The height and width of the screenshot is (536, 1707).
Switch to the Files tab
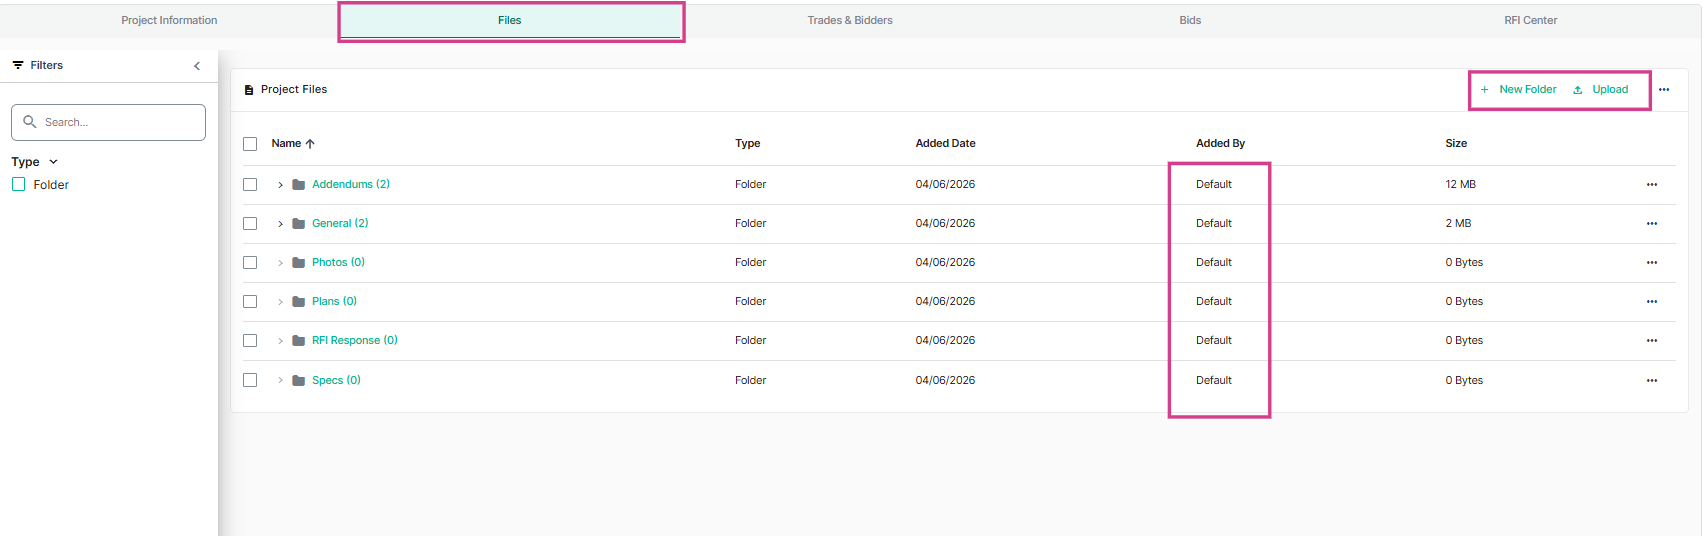pos(510,20)
